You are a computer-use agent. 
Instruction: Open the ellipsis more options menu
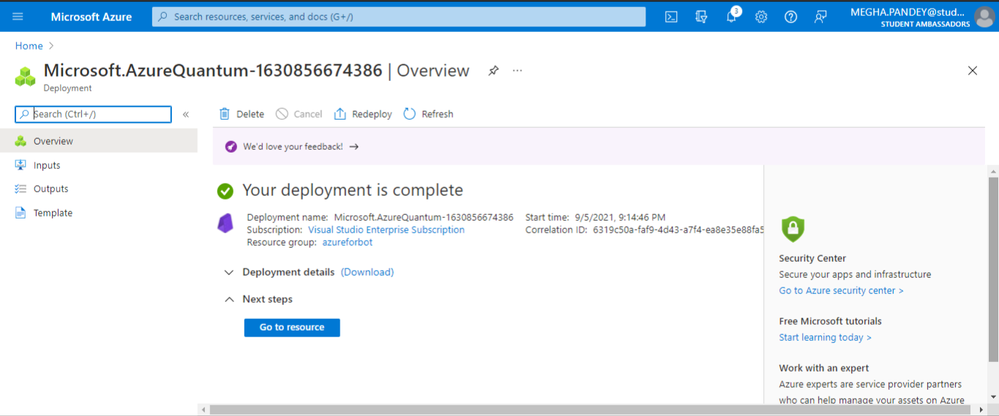pyautogui.click(x=517, y=71)
